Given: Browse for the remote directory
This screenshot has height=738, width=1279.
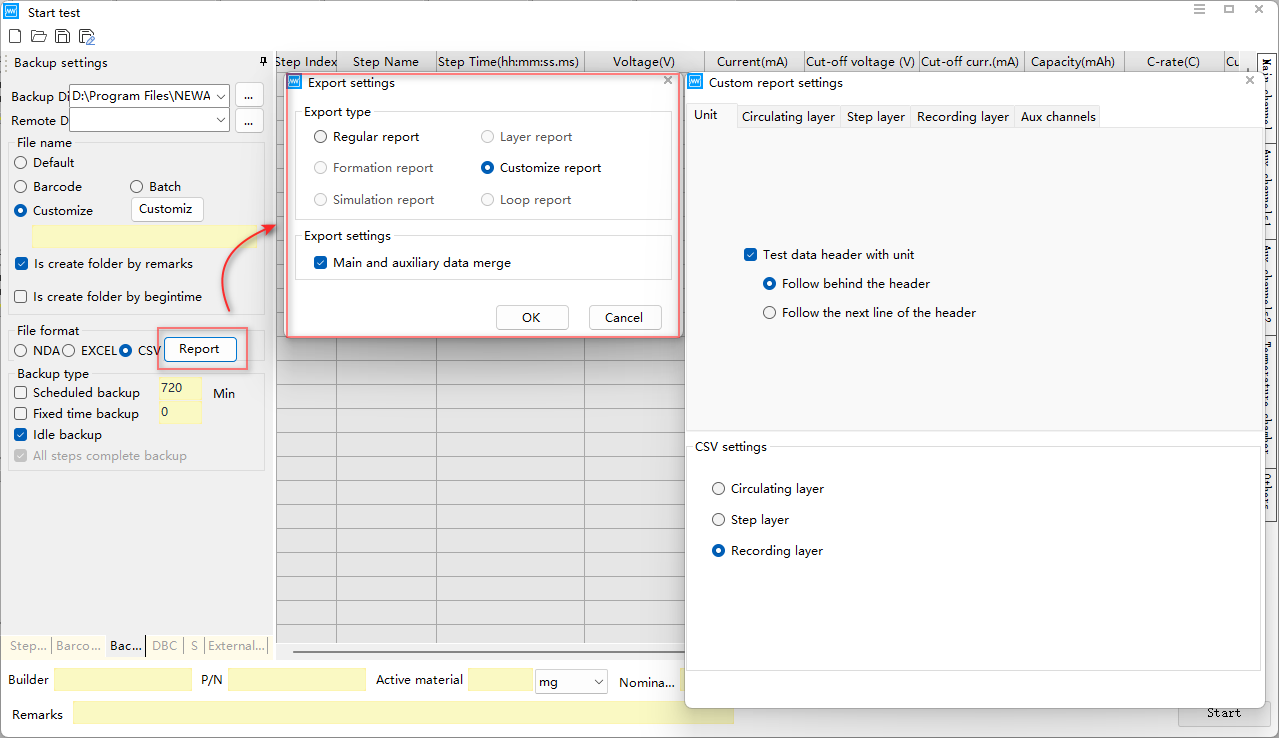Looking at the screenshot, I should (x=250, y=120).
